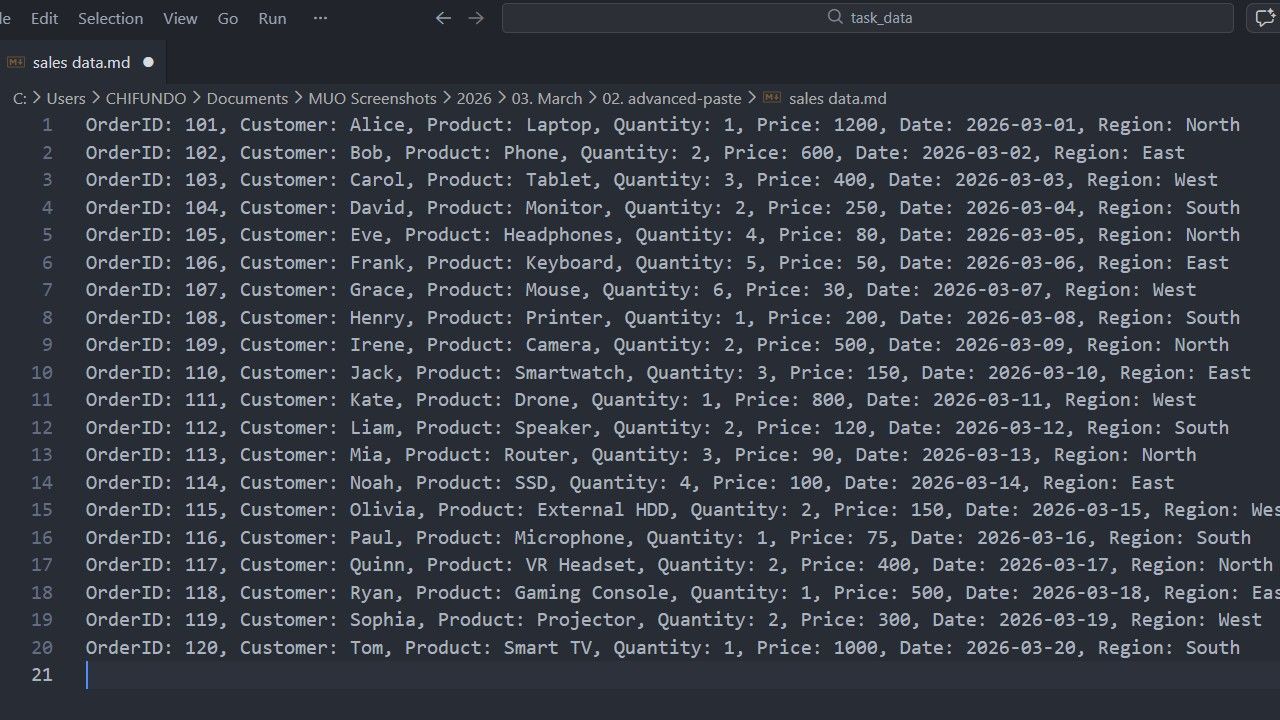The image size is (1280, 720).
Task: Click External HDD on line 15
Action: (x=603, y=510)
